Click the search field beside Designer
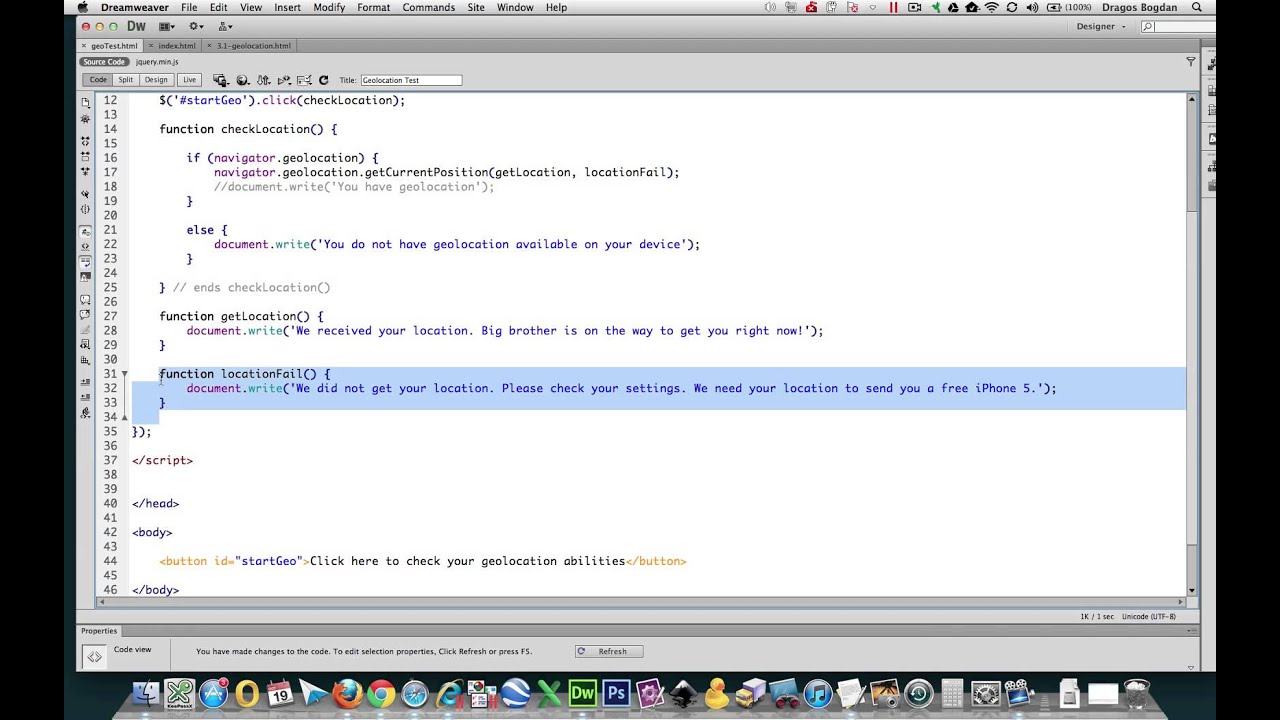Image resolution: width=1280 pixels, height=720 pixels. click(1177, 26)
